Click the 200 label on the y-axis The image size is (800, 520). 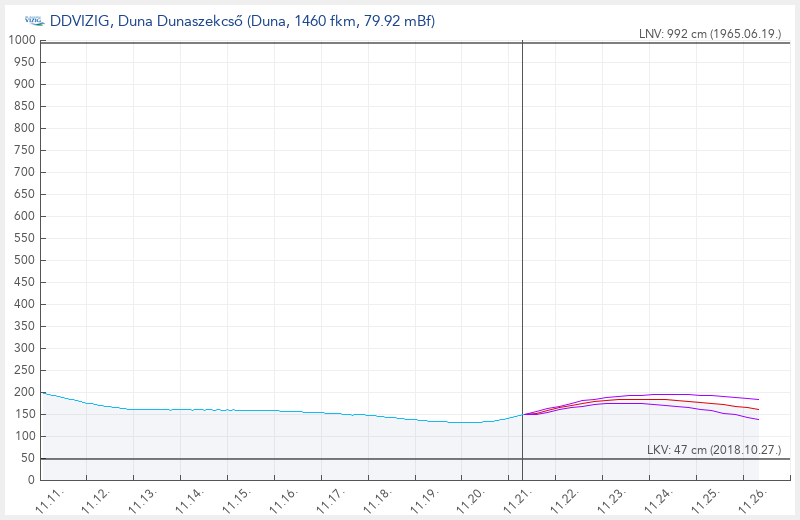pyautogui.click(x=25, y=392)
